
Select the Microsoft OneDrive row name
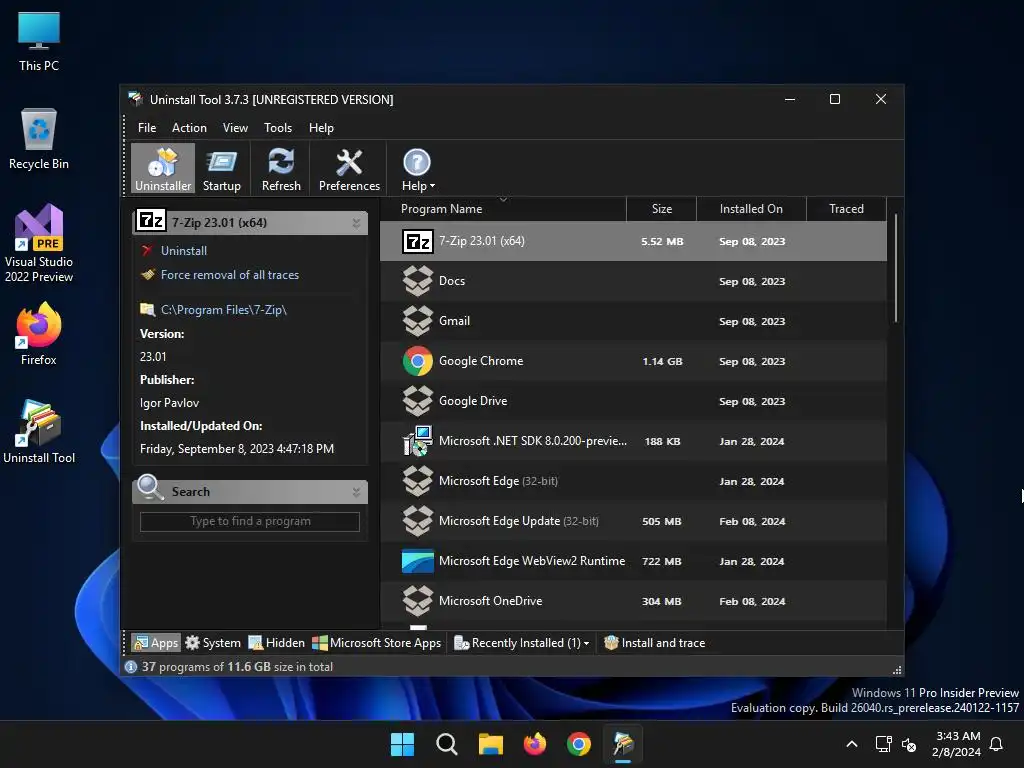pyautogui.click(x=490, y=601)
